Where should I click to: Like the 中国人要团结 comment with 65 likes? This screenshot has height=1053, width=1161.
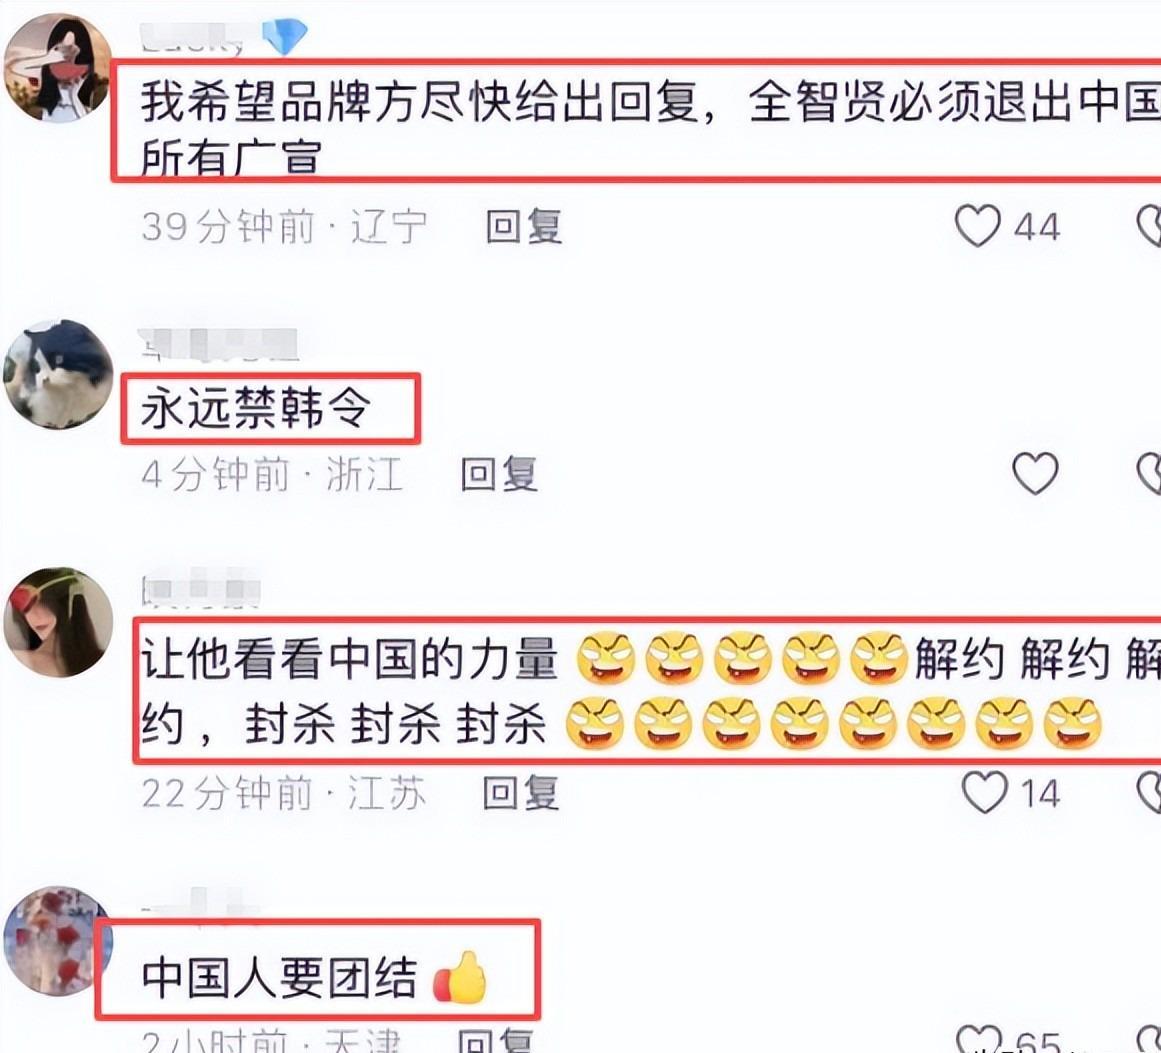click(979, 1039)
